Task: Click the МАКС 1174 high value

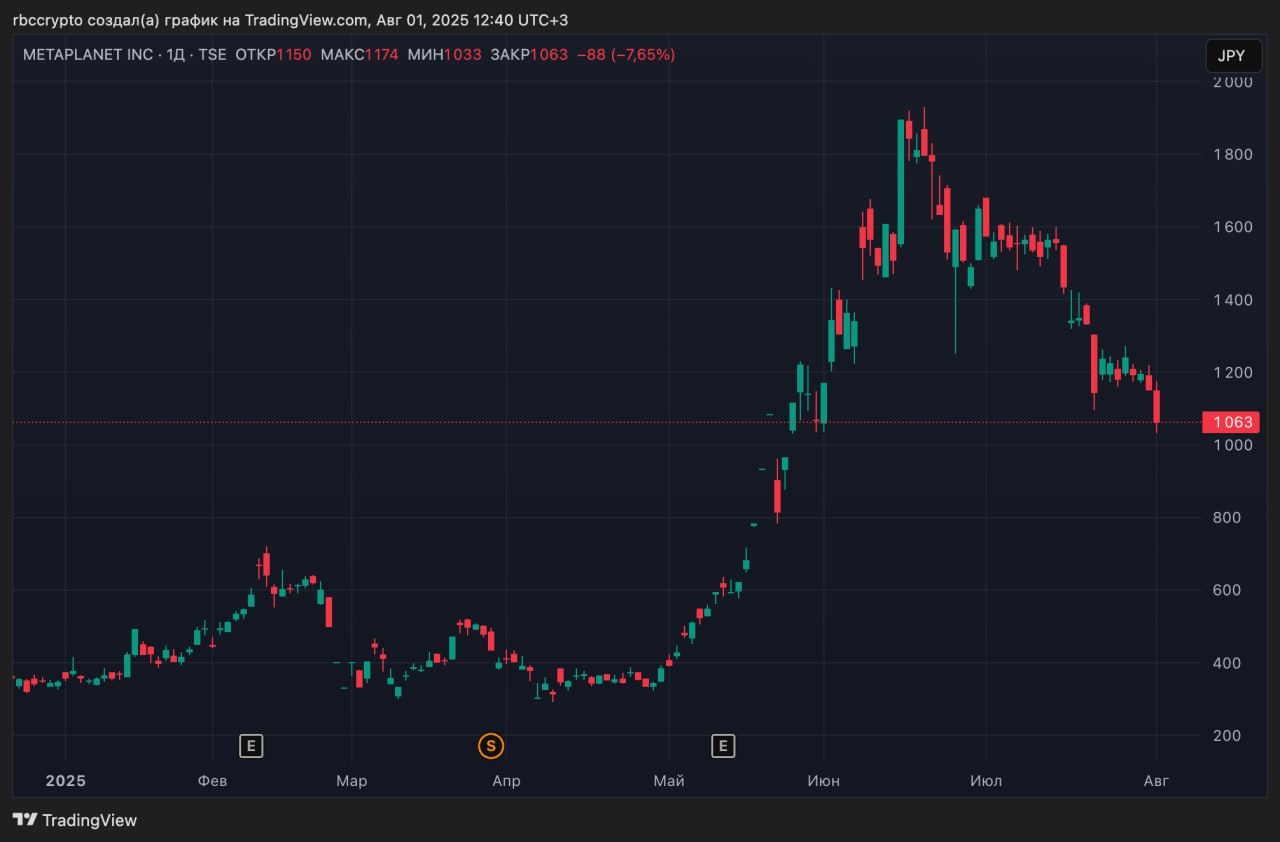Action: 359,55
